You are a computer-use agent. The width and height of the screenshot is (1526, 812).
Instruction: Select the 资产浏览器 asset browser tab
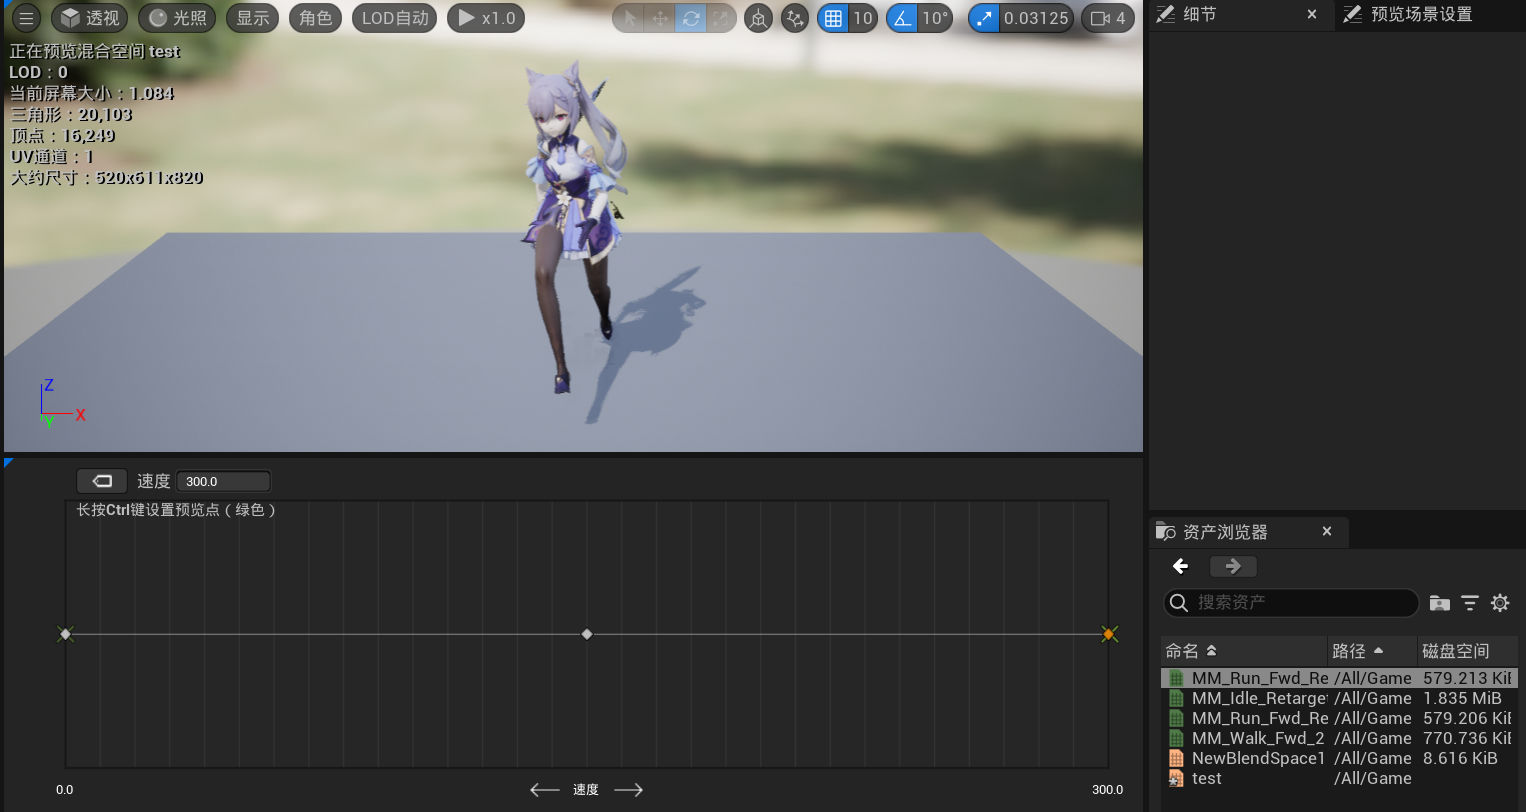click(x=1225, y=532)
